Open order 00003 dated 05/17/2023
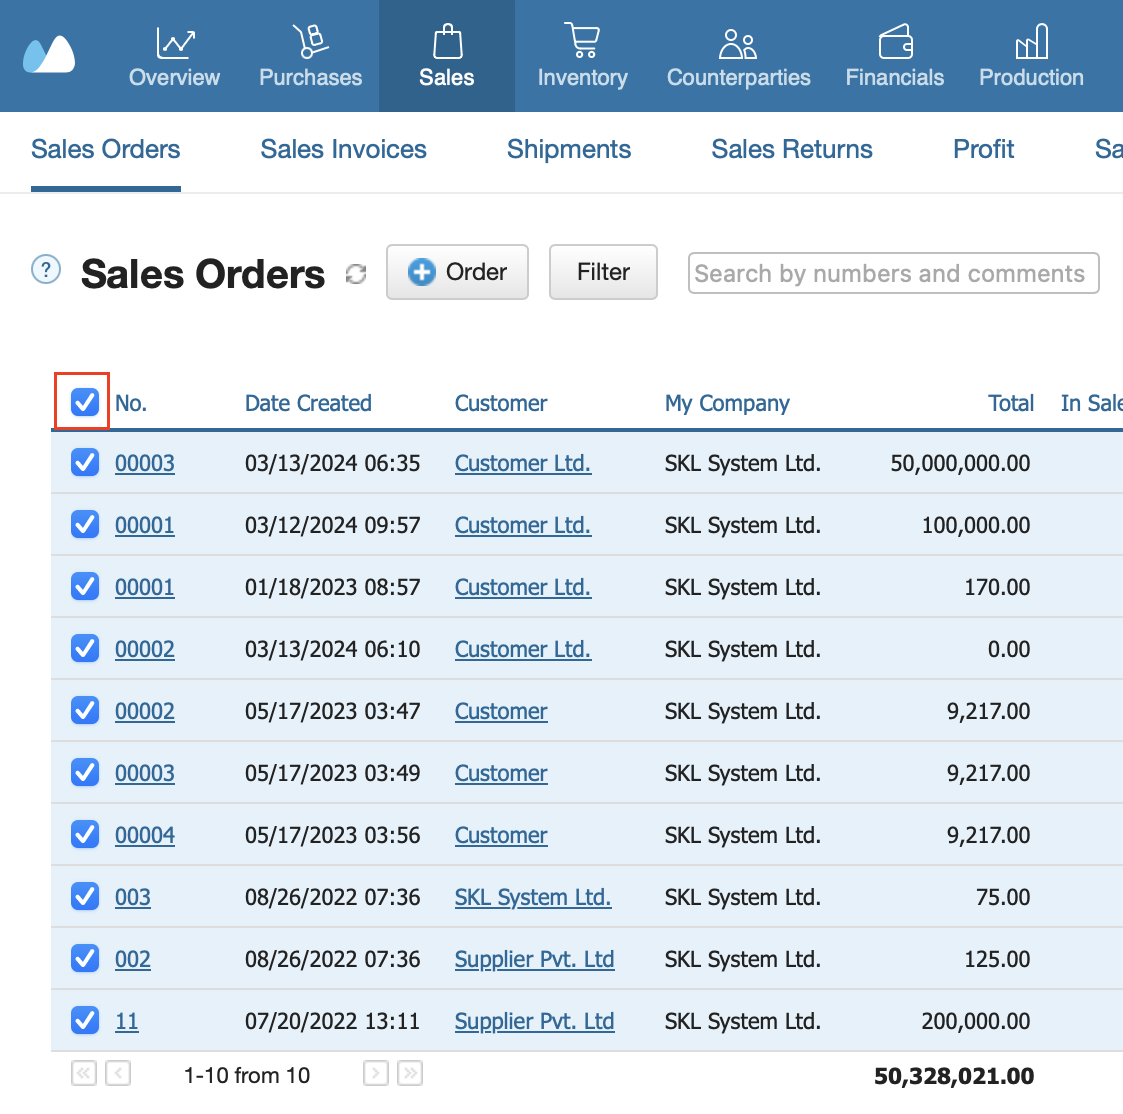Image resolution: width=1123 pixels, height=1114 pixels. [x=145, y=773]
